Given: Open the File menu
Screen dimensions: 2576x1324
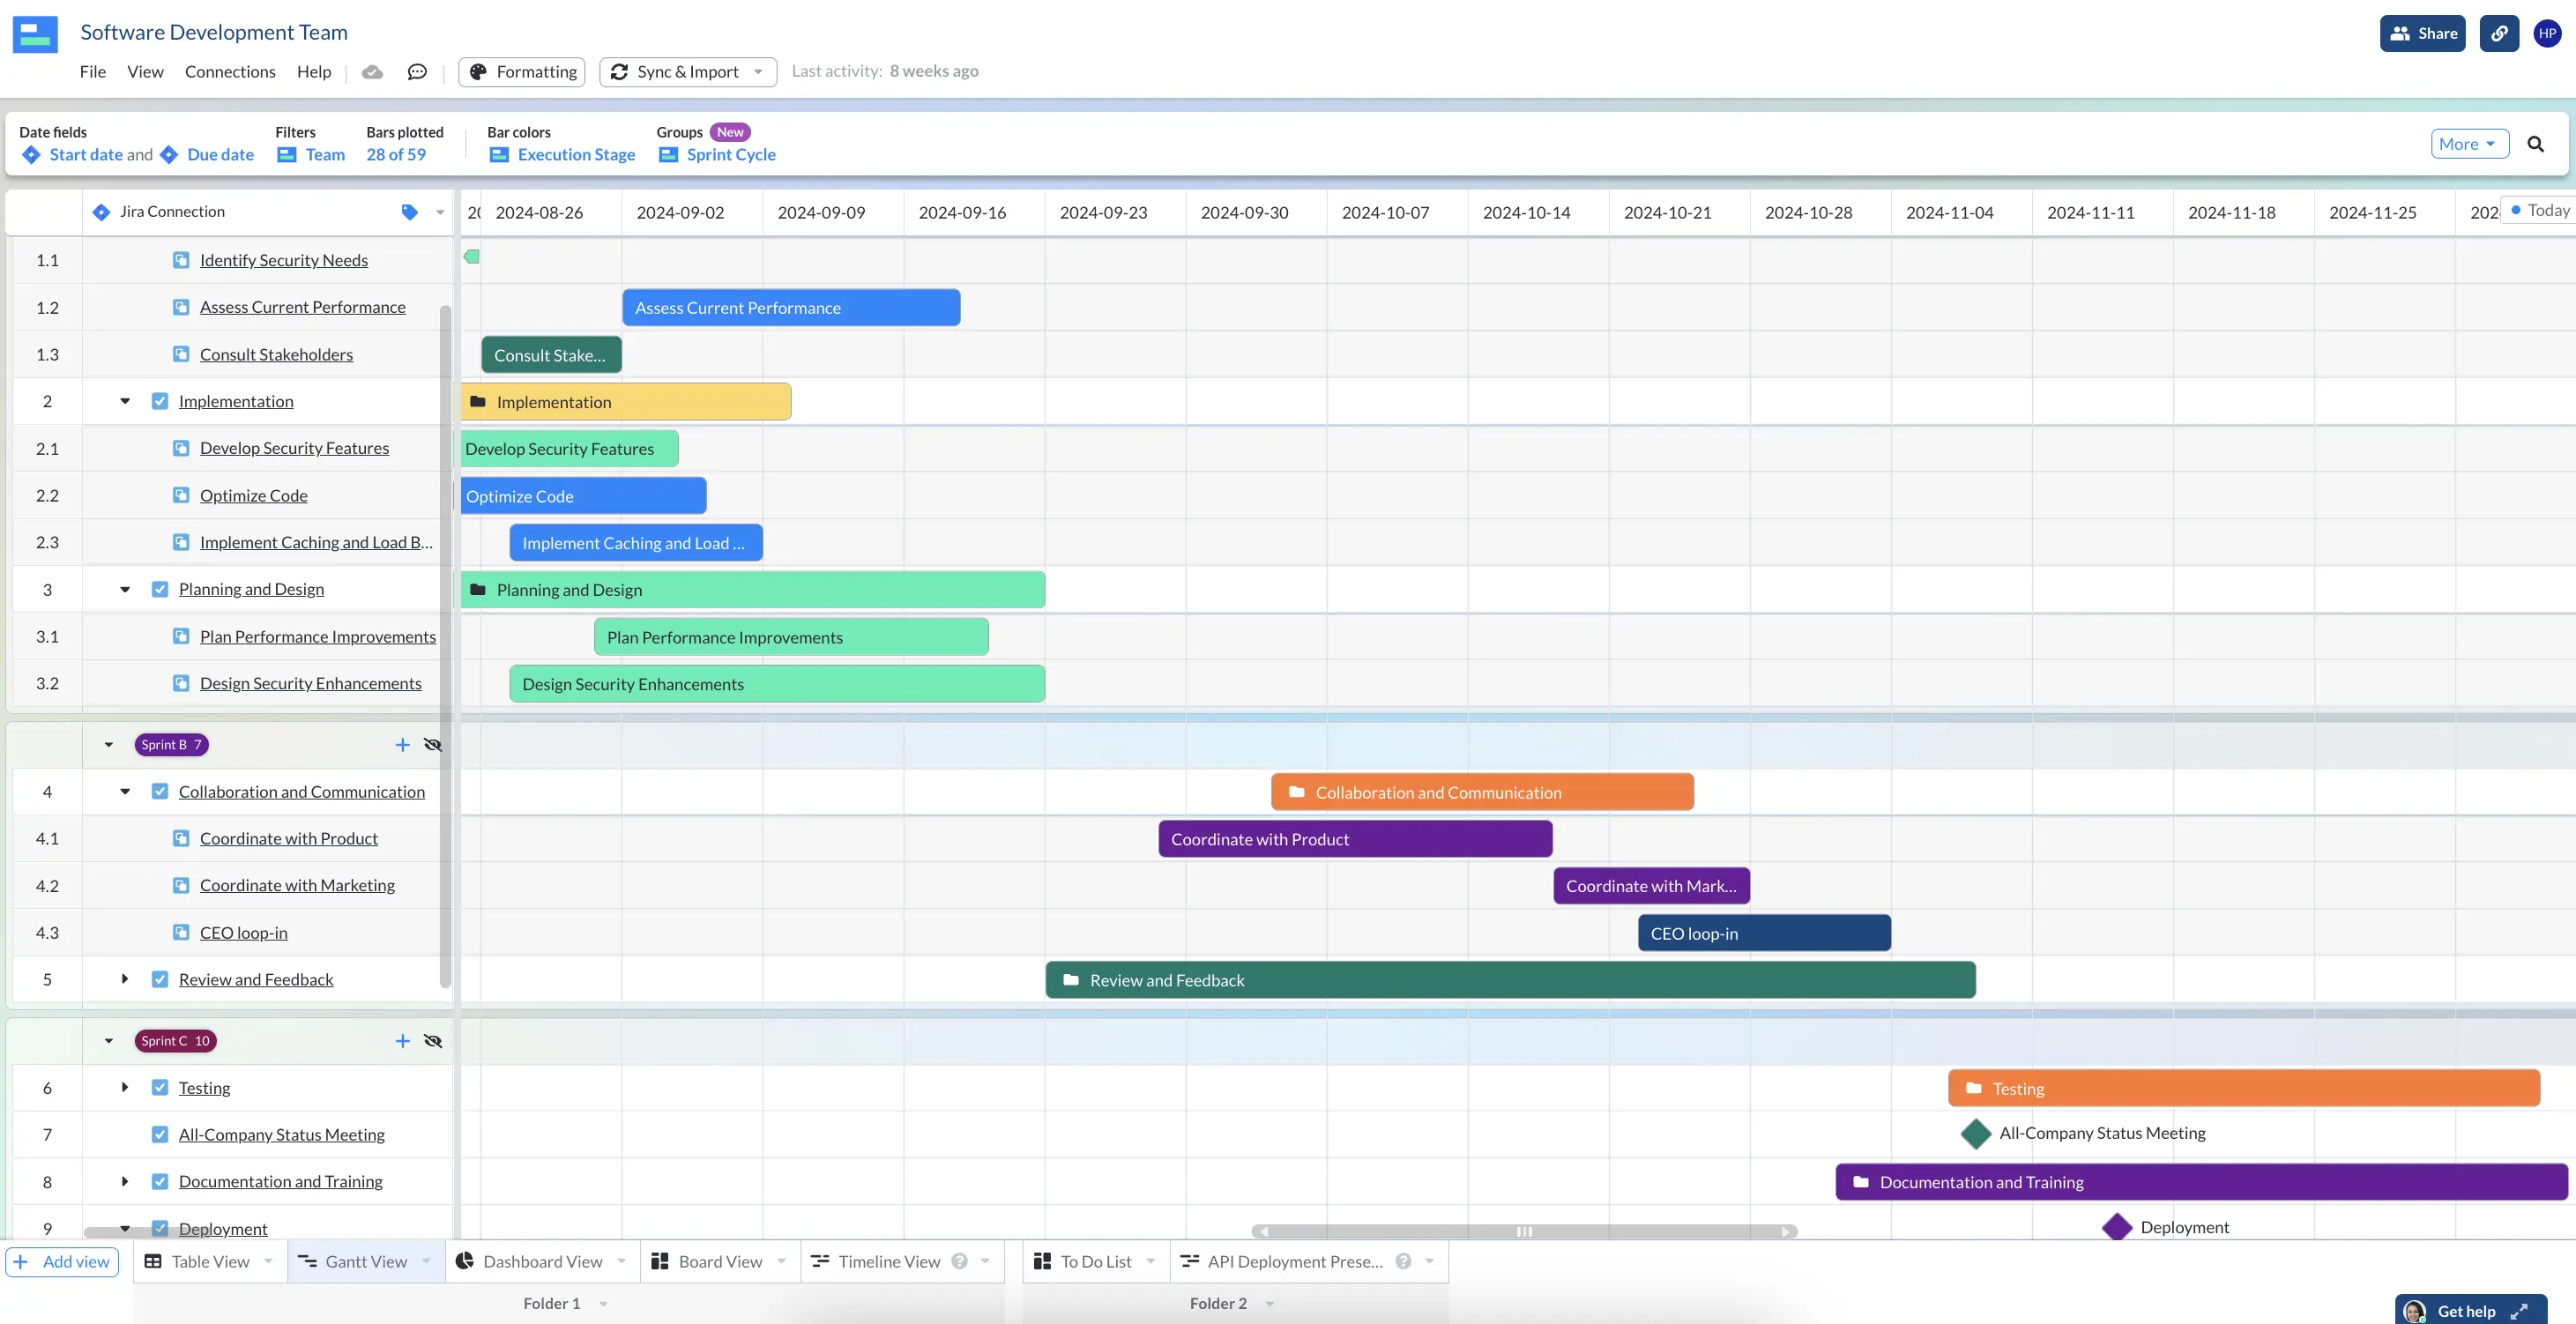Looking at the screenshot, I should click(92, 72).
